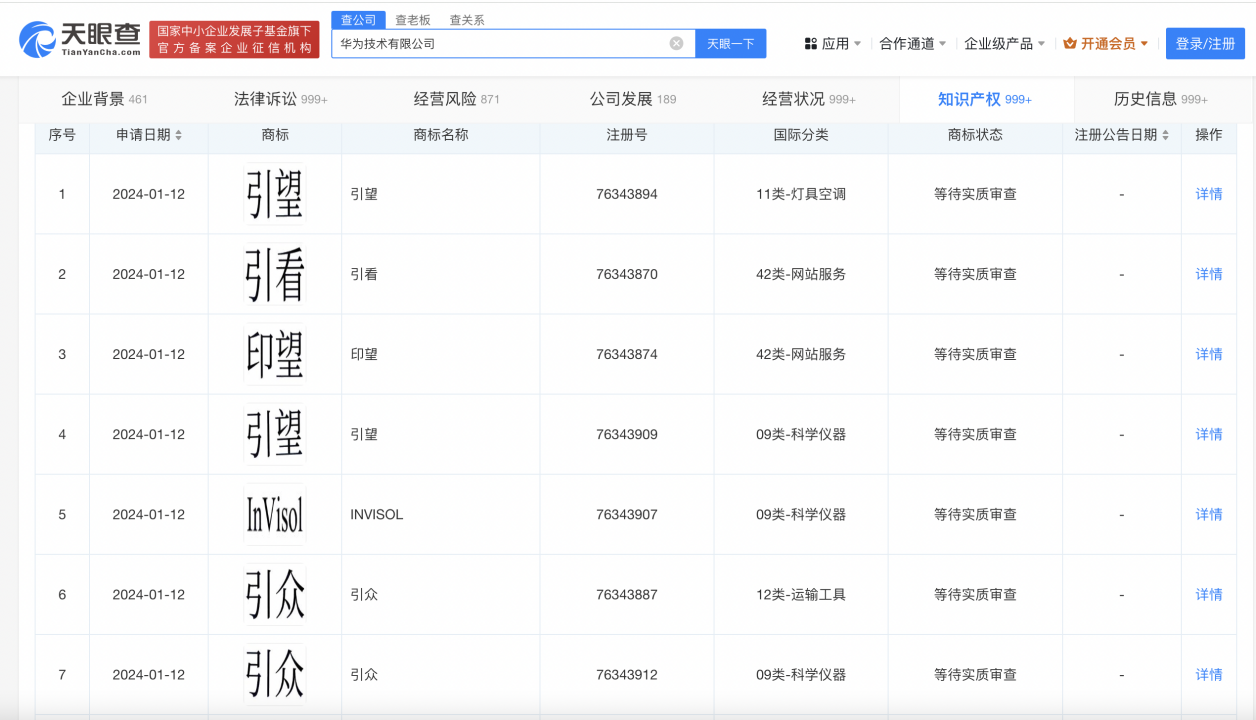Toggle sorting on the 申请日期 column
This screenshot has height=720, width=1256.
pos(180,135)
